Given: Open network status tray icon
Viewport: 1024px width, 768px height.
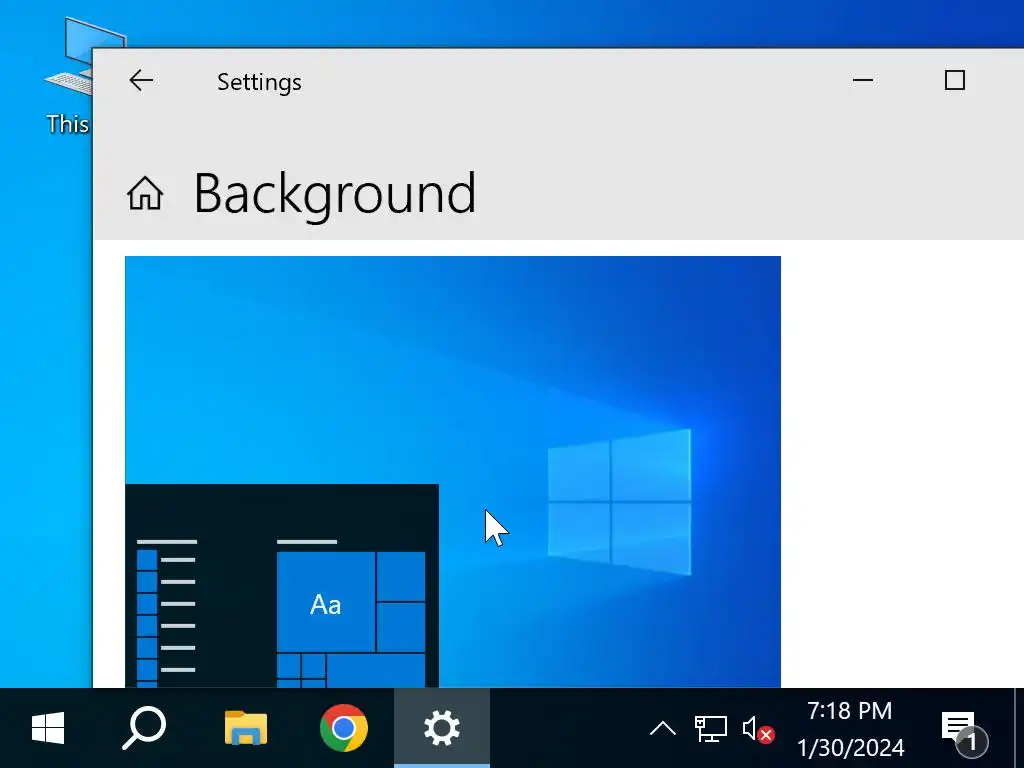Looking at the screenshot, I should 711,728.
